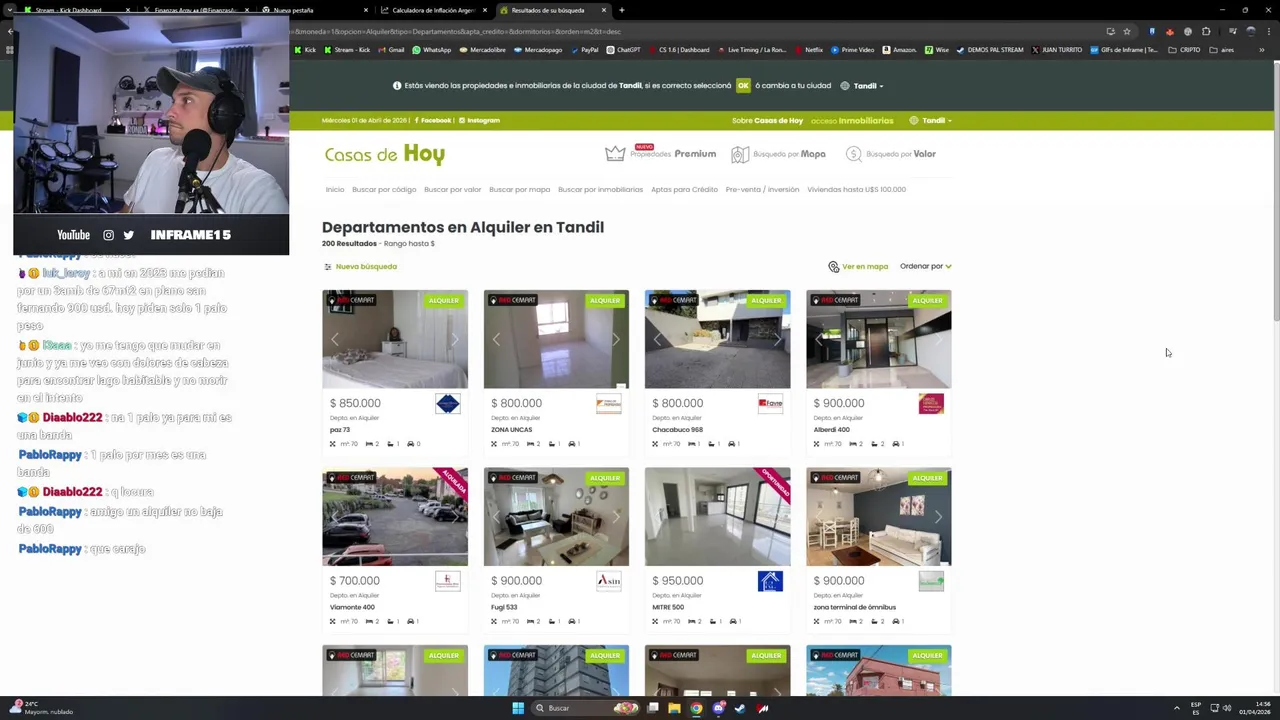Open the Instagram link in green bar
The width and height of the screenshot is (1280, 720).
(x=479, y=120)
